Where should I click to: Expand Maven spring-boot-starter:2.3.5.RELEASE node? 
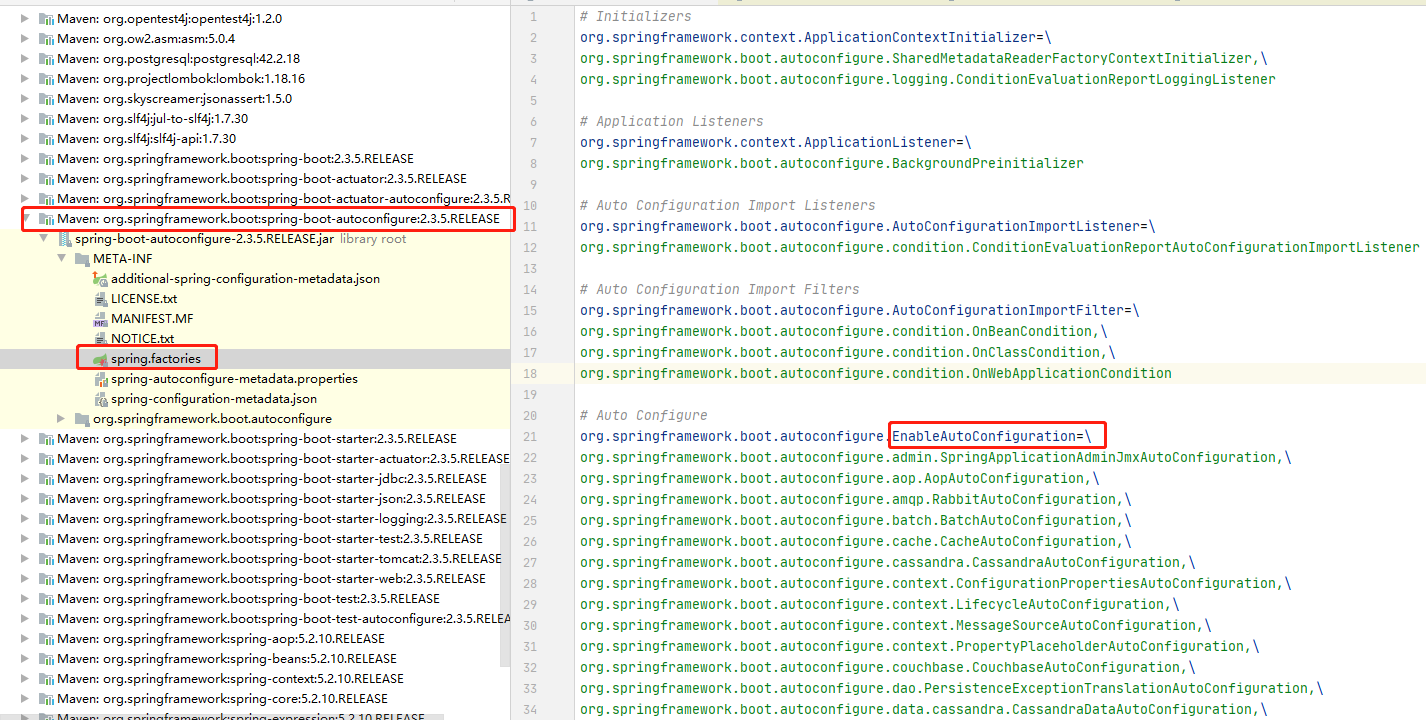[x=26, y=439]
